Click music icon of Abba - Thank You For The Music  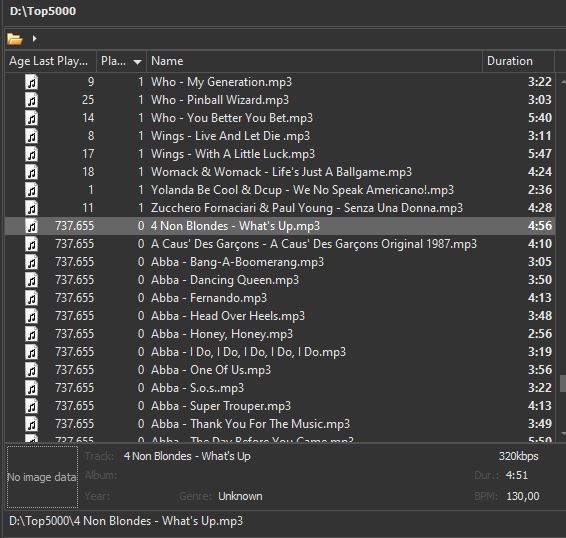point(31,424)
